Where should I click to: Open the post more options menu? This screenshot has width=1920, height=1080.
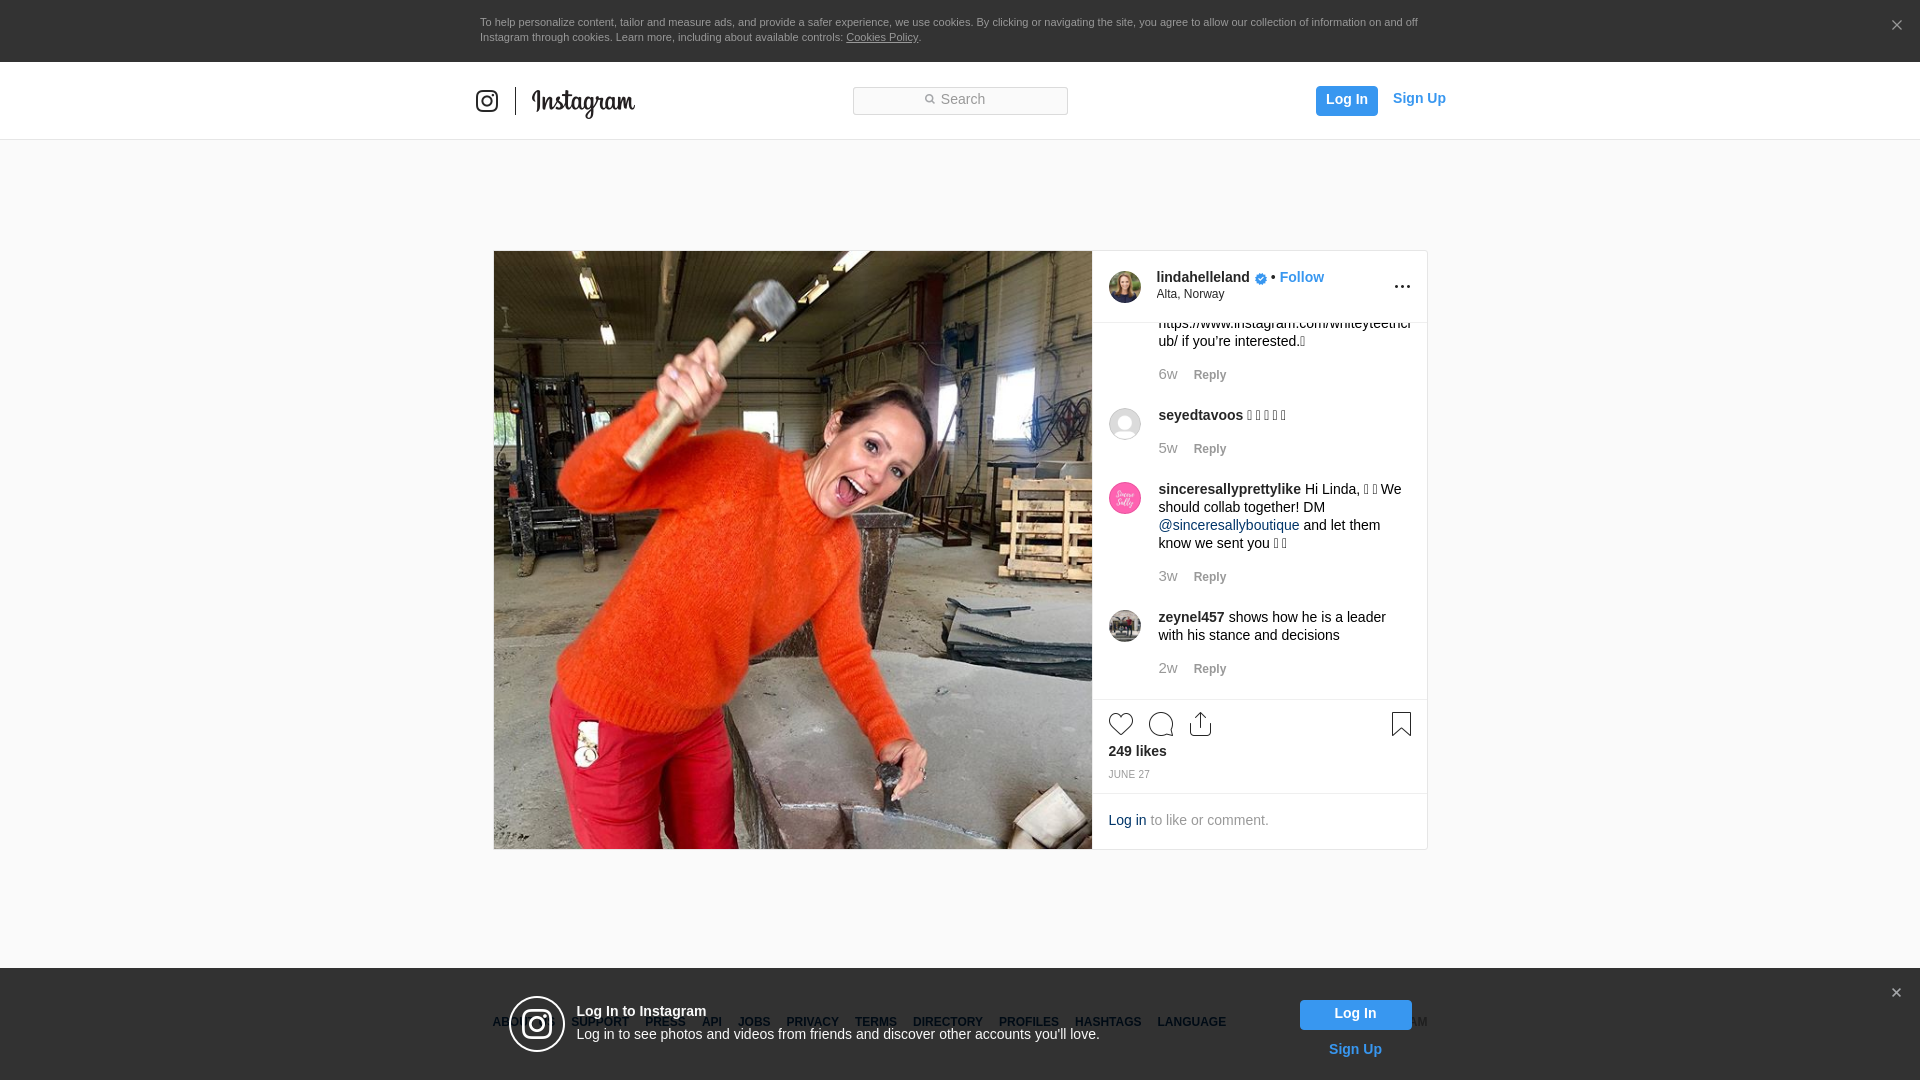coord(1402,287)
